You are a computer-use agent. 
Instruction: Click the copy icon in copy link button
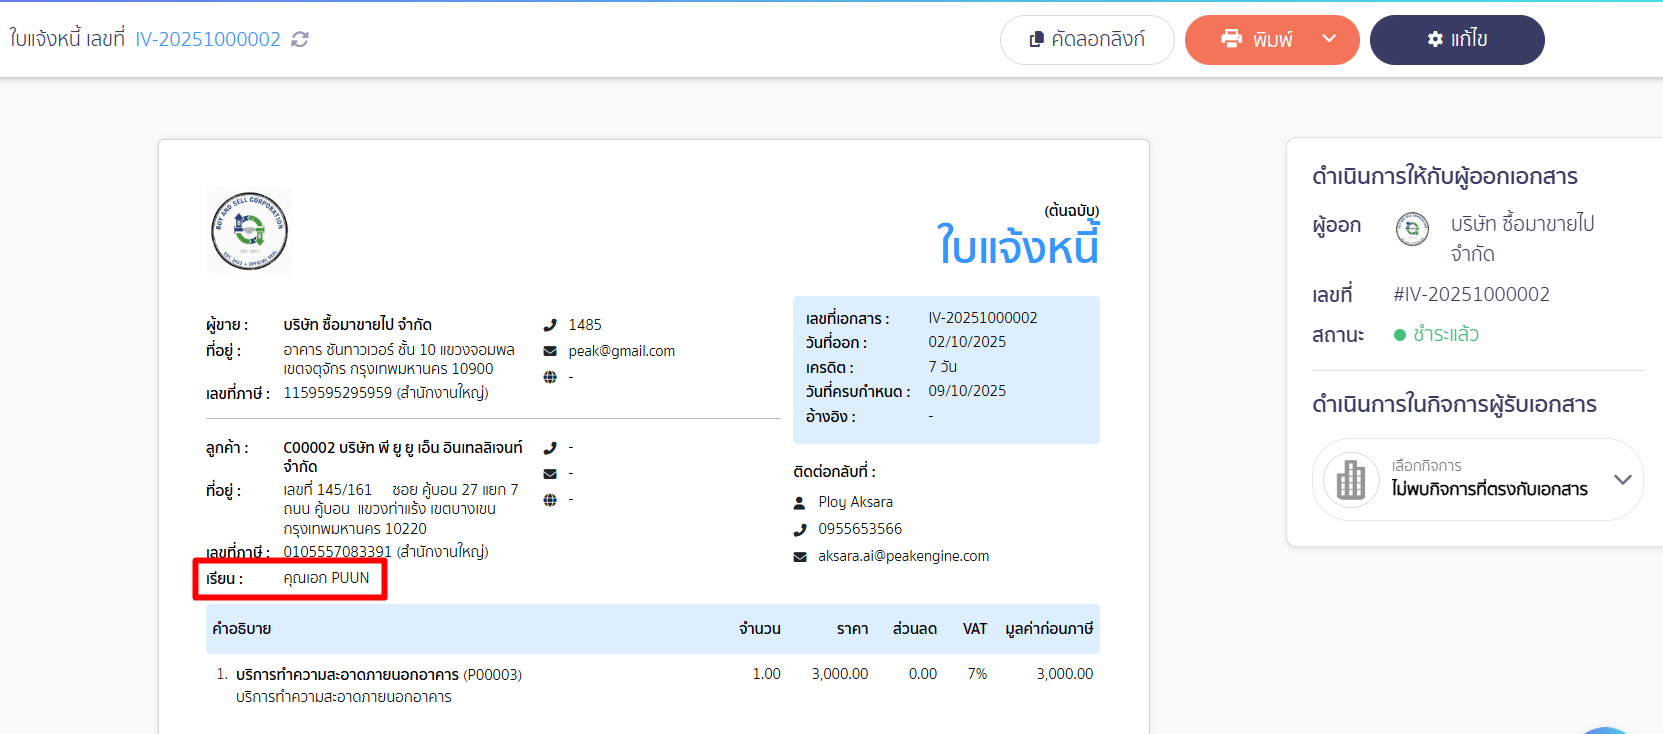click(1037, 39)
